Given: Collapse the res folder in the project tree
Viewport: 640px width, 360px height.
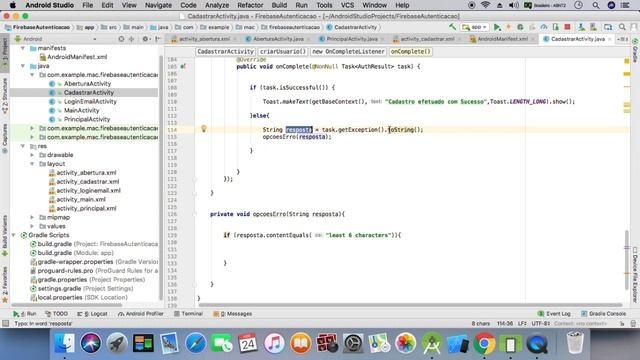Looking at the screenshot, I should (x=23, y=146).
